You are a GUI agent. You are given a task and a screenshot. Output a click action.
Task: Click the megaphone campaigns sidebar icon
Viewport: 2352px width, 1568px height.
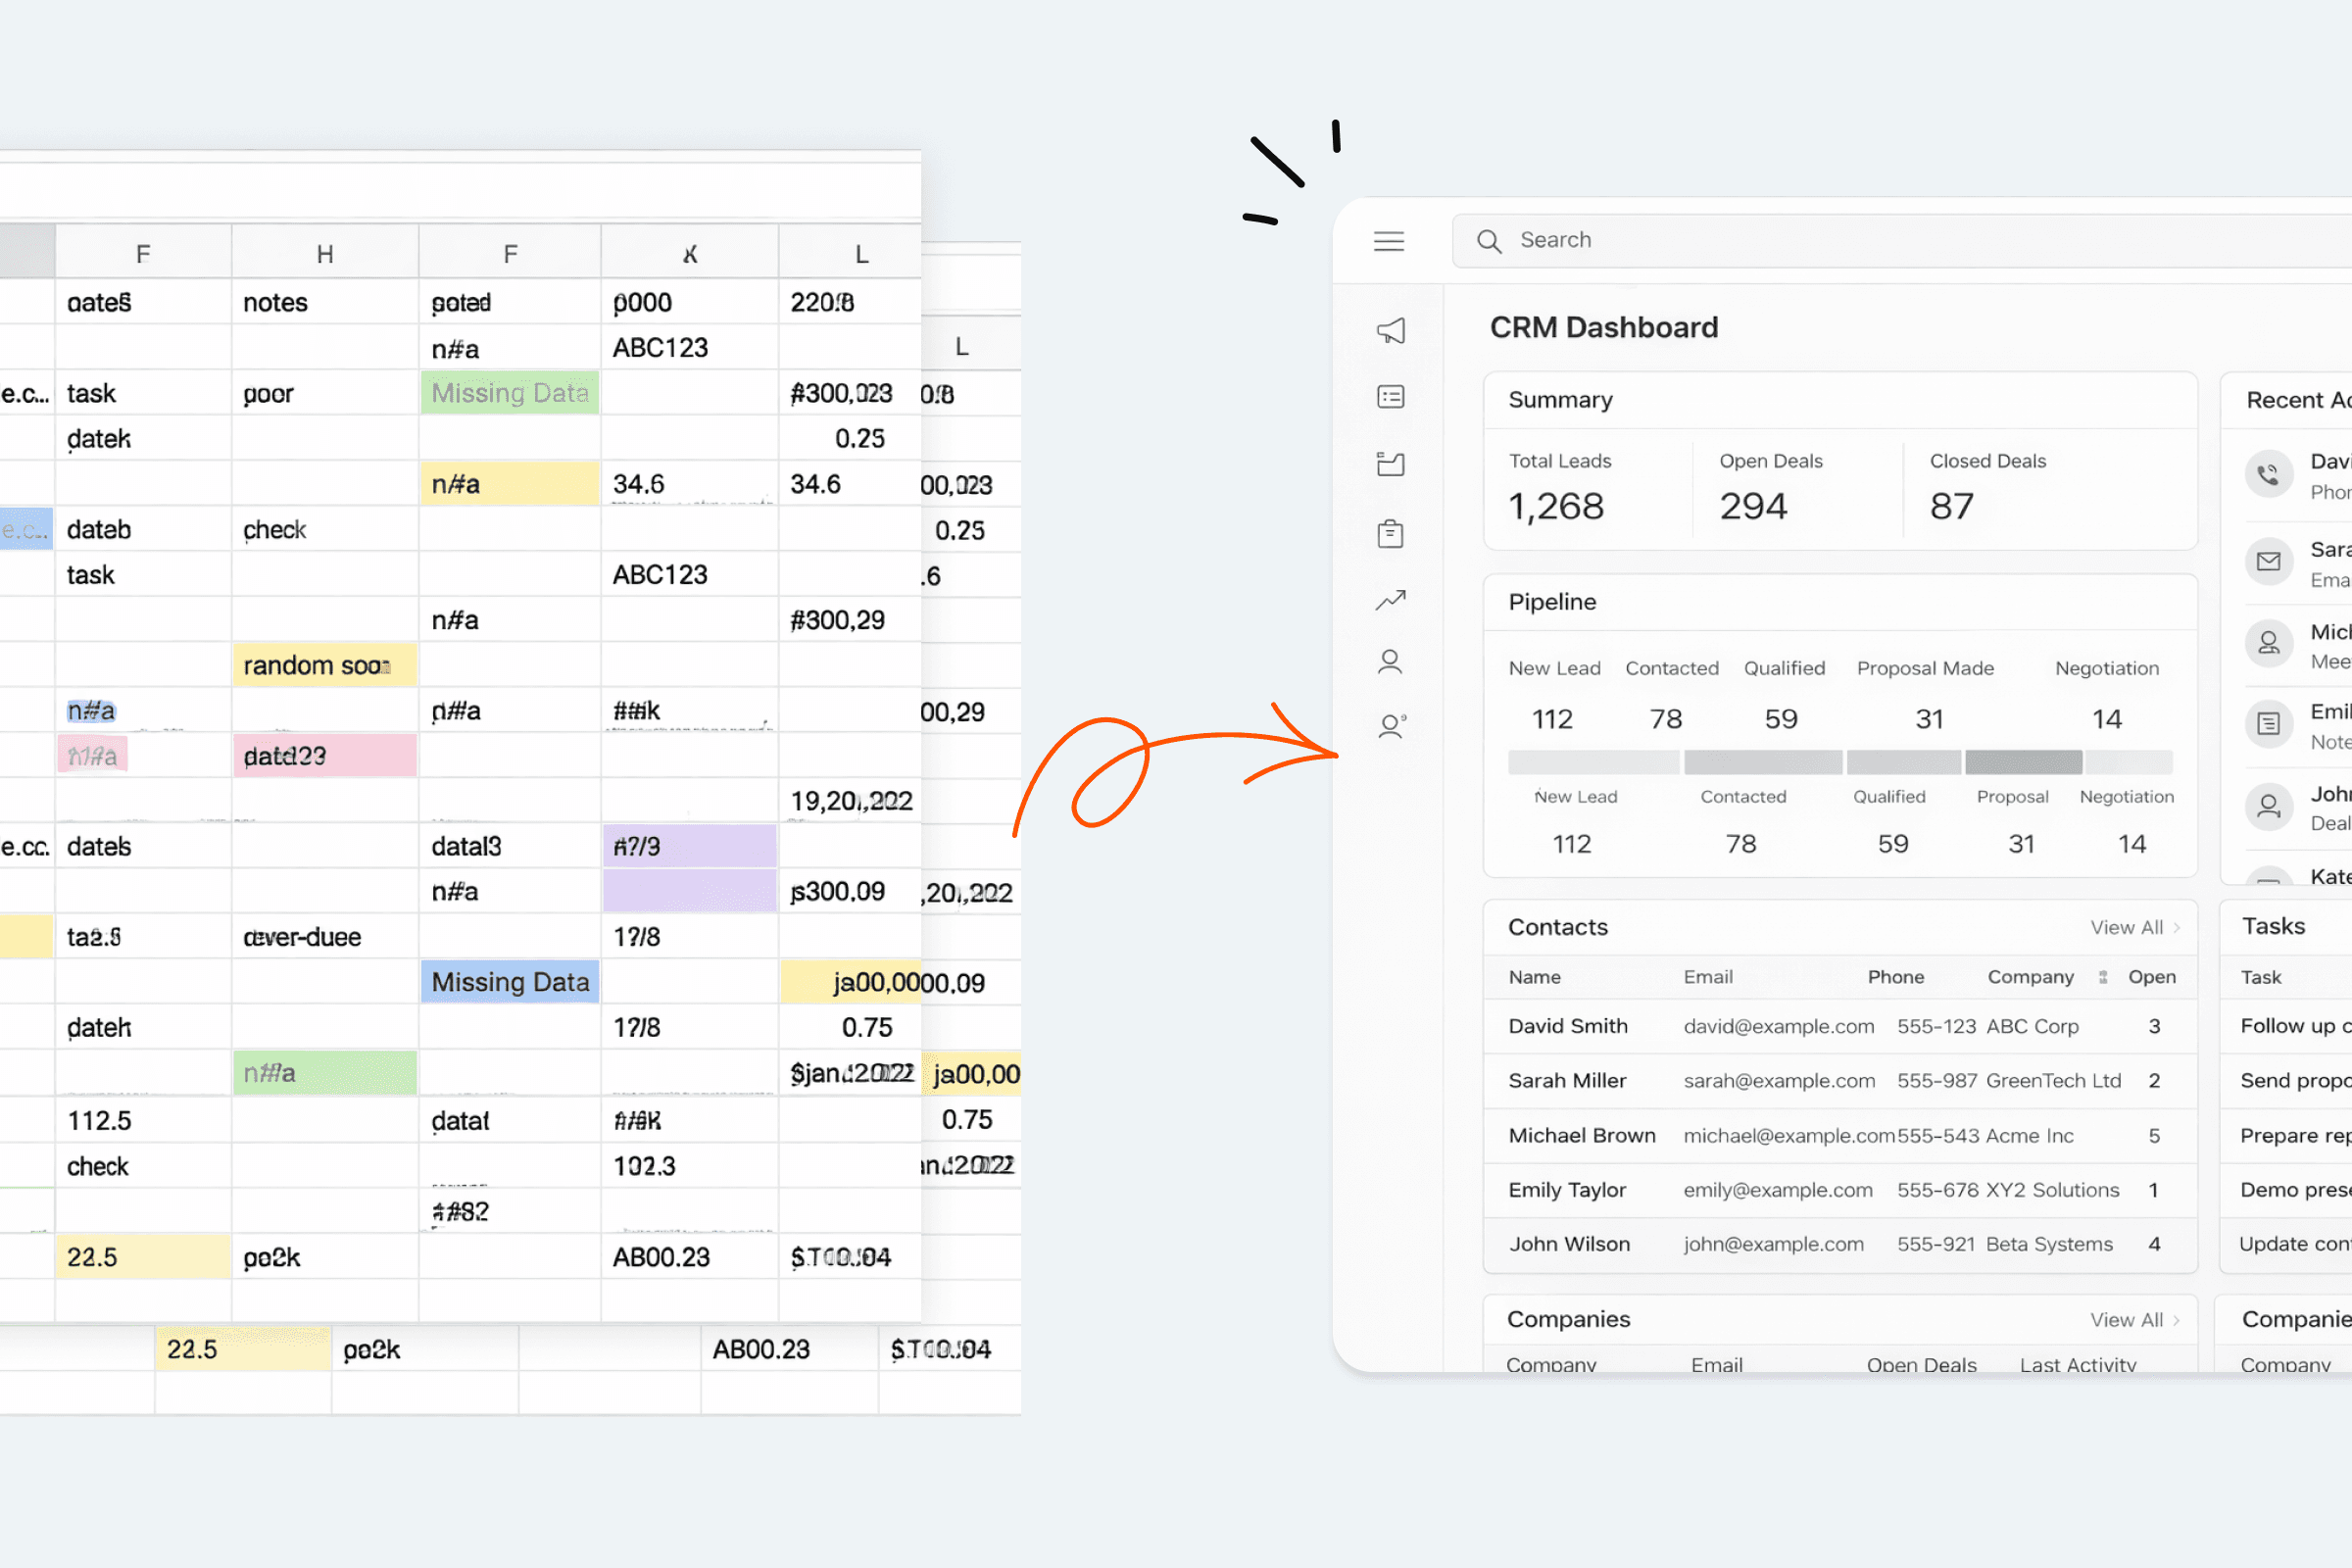point(1390,330)
